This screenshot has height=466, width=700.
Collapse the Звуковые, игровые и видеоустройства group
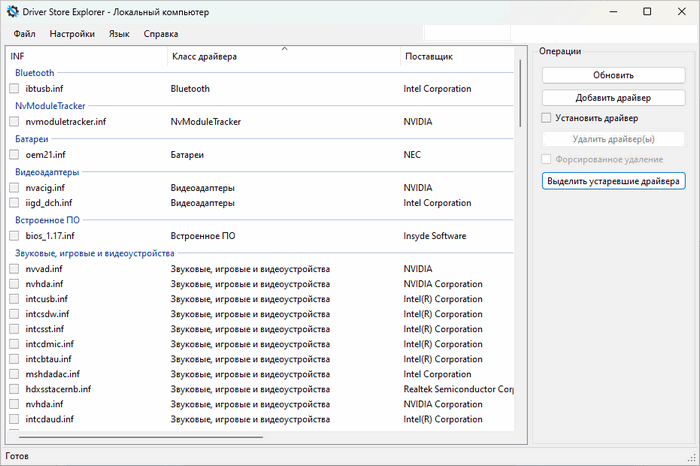(x=96, y=253)
